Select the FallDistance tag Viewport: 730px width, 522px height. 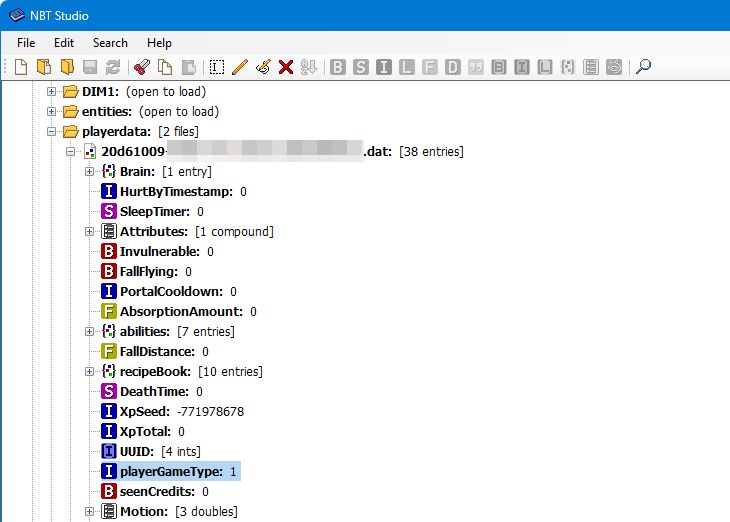[155, 352]
